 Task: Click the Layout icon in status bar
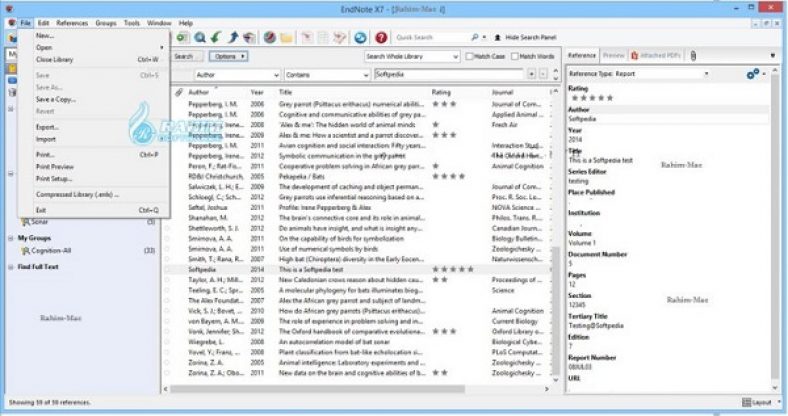(x=747, y=402)
